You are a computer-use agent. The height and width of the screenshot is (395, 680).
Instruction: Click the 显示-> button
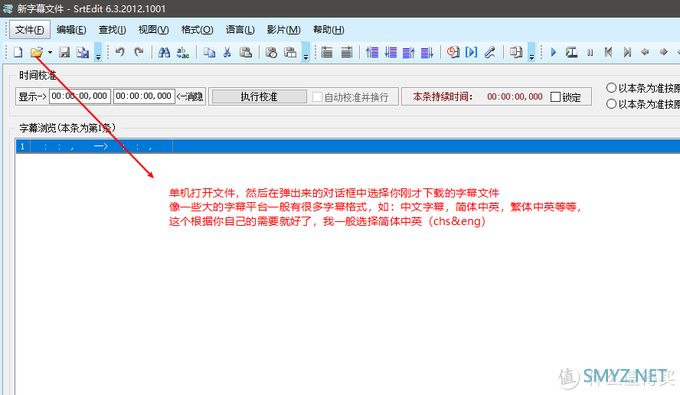(32, 96)
